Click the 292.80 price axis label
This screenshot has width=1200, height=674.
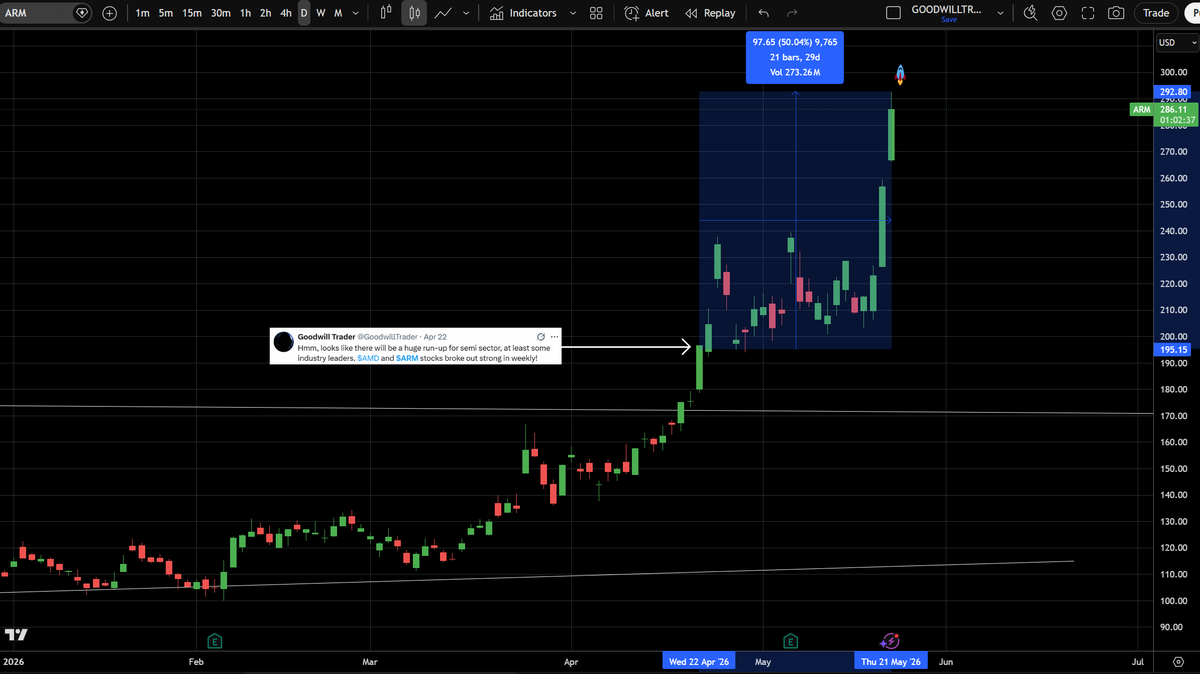1173,92
